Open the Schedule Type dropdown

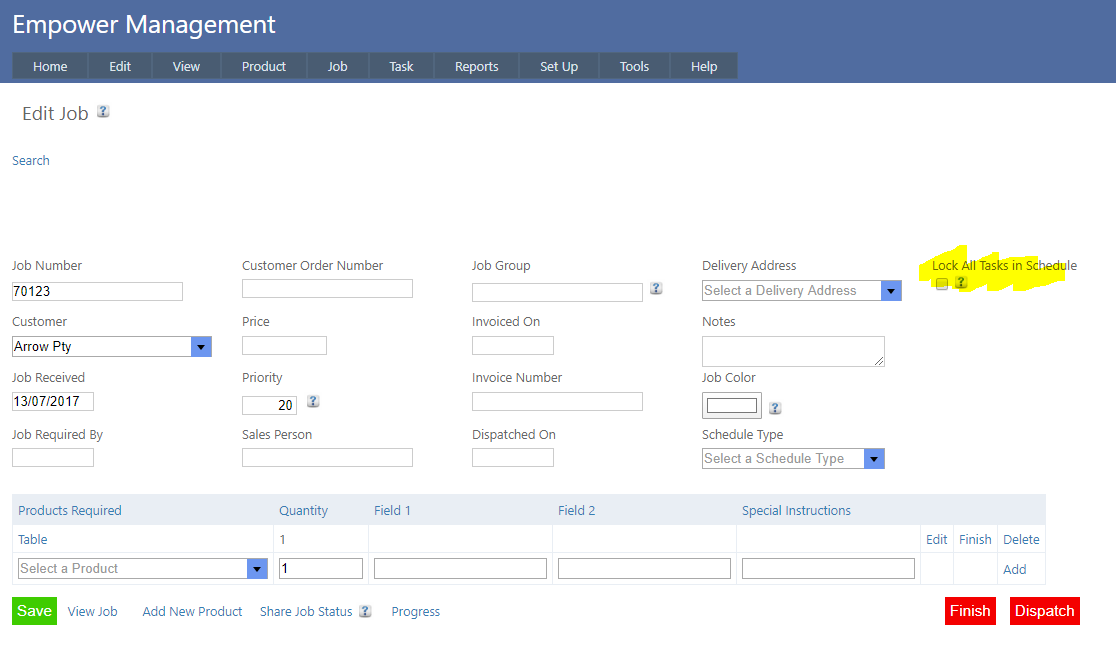(x=874, y=459)
